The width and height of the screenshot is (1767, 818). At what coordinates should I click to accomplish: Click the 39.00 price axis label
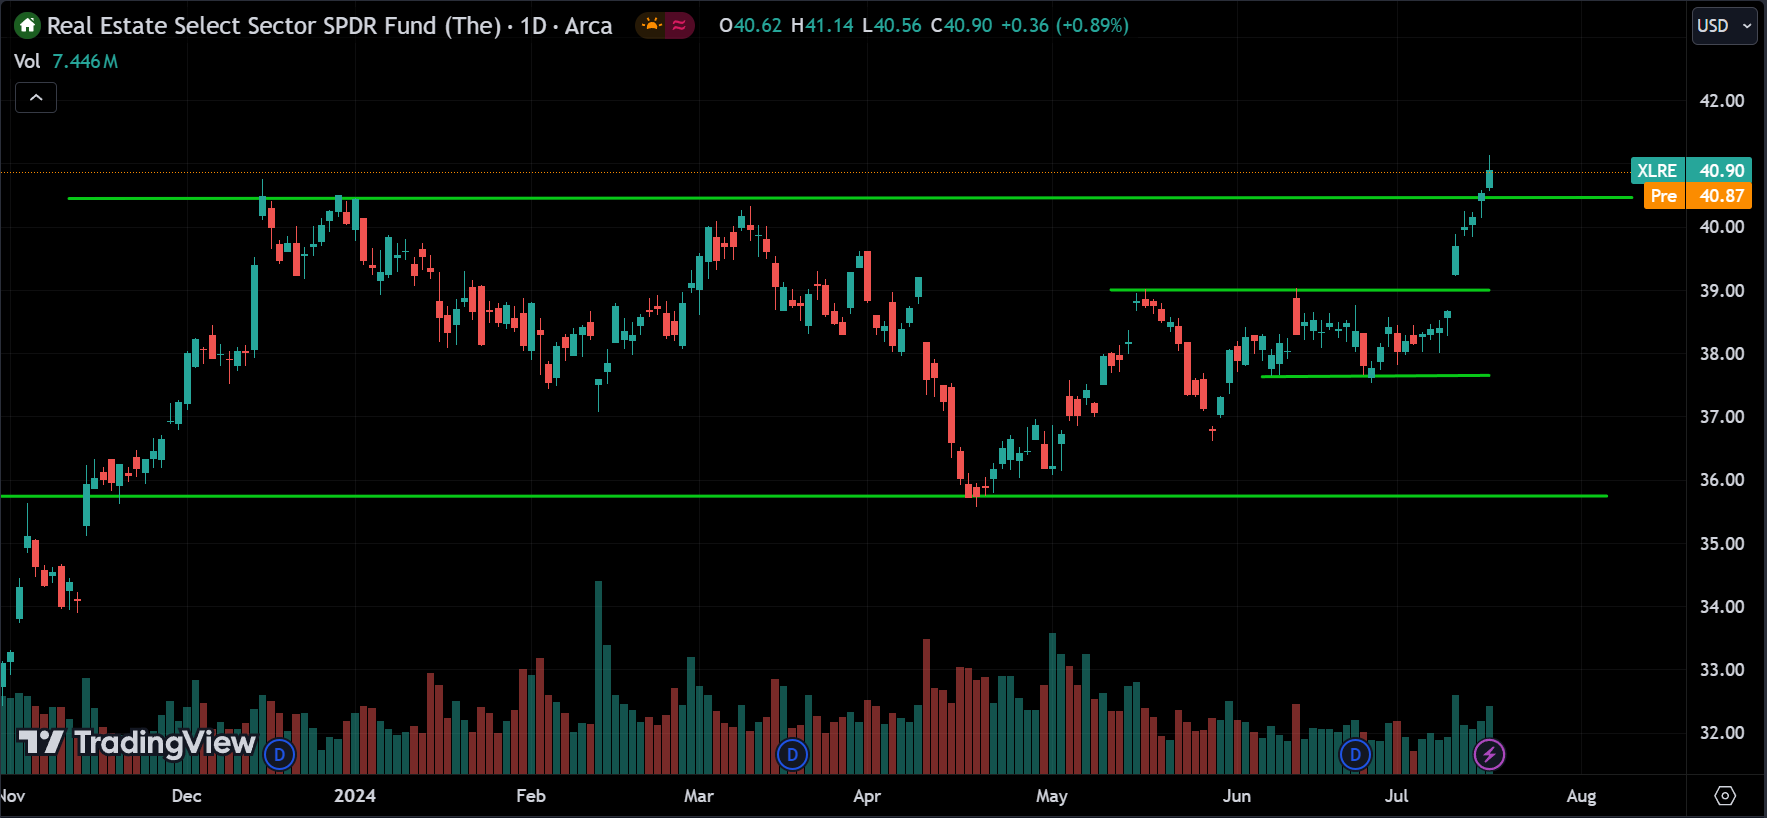(x=1721, y=291)
